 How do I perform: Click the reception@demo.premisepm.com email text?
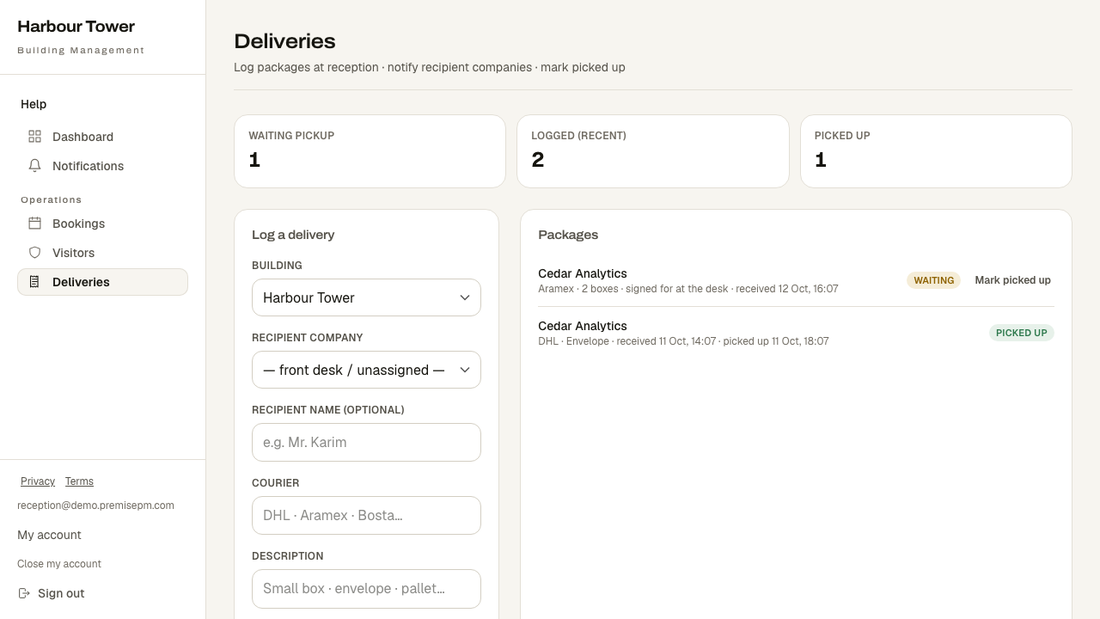95,505
